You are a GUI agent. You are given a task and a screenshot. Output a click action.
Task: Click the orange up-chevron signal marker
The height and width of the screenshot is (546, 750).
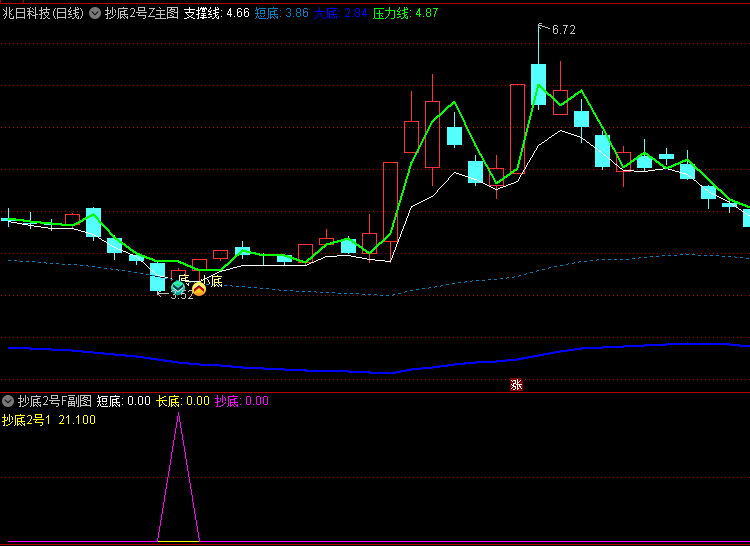pyautogui.click(x=199, y=289)
